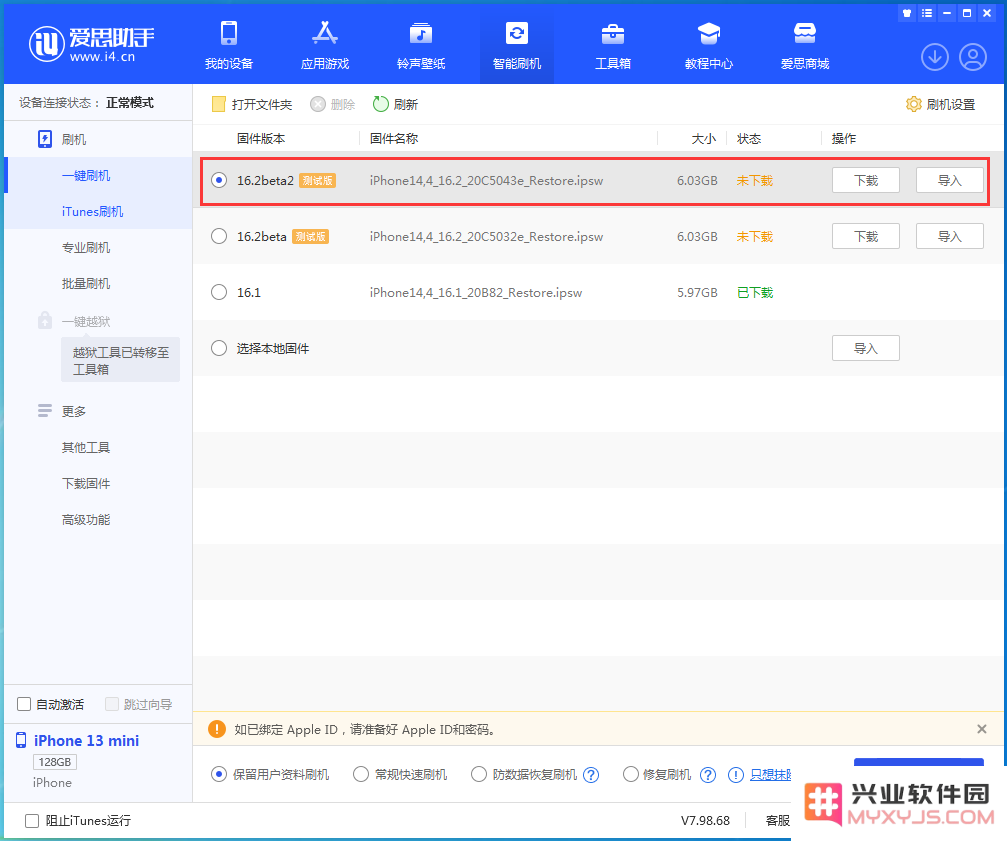Download the 16.2beta firmware
1007x841 pixels.
866,236
